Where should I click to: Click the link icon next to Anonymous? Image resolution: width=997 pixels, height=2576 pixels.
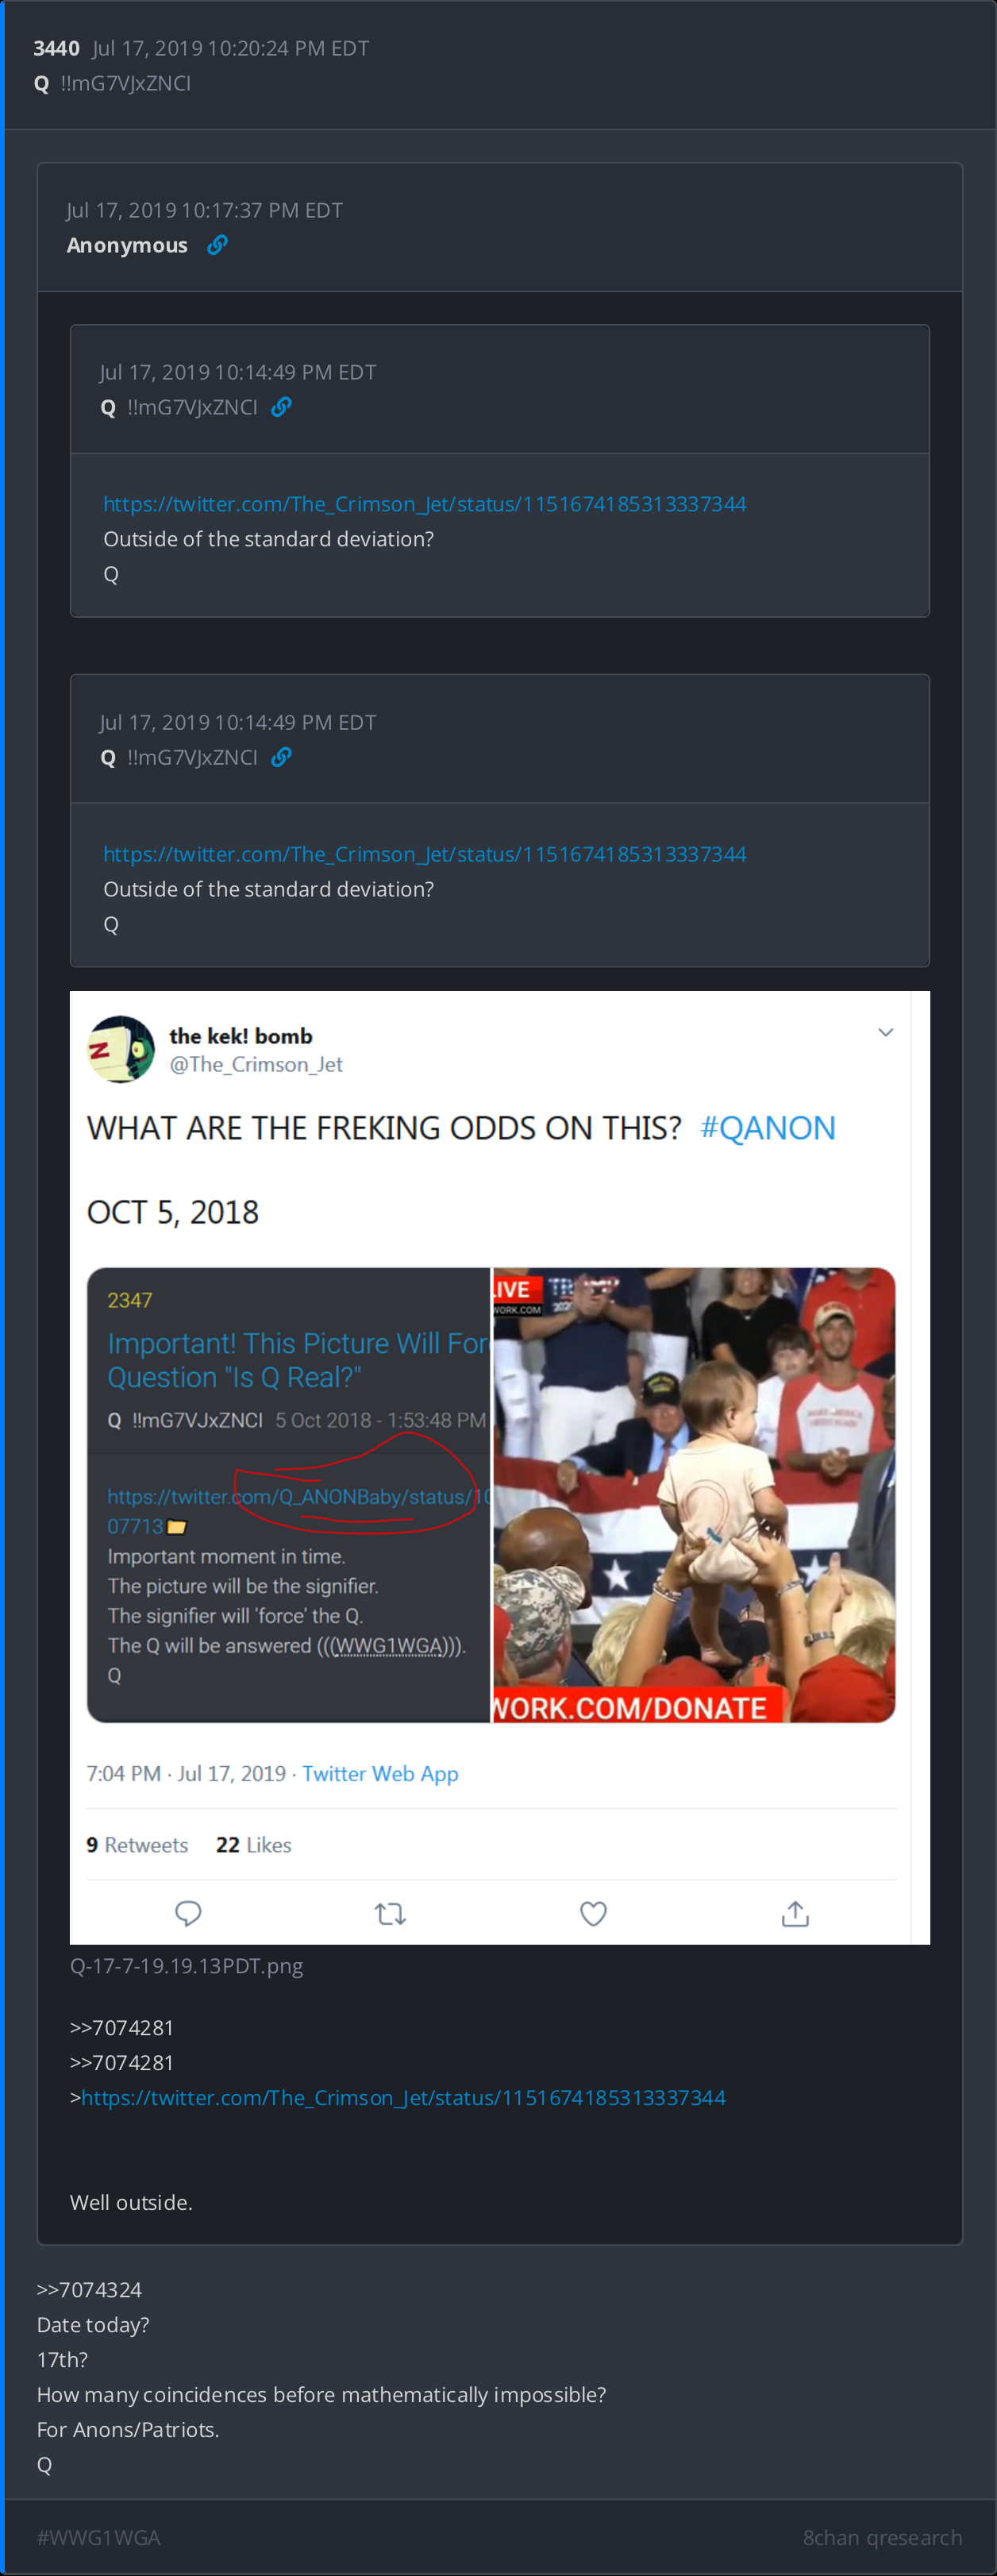(x=217, y=245)
